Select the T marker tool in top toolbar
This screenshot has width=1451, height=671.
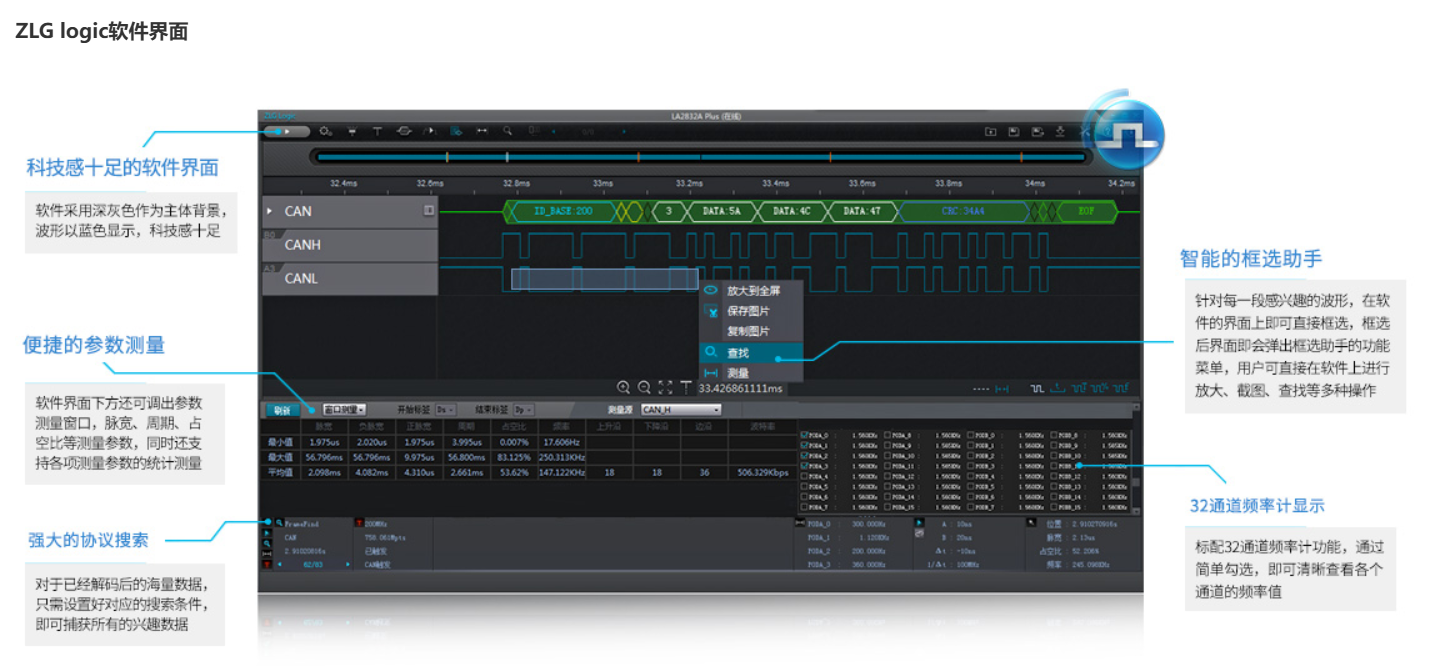[x=377, y=131]
